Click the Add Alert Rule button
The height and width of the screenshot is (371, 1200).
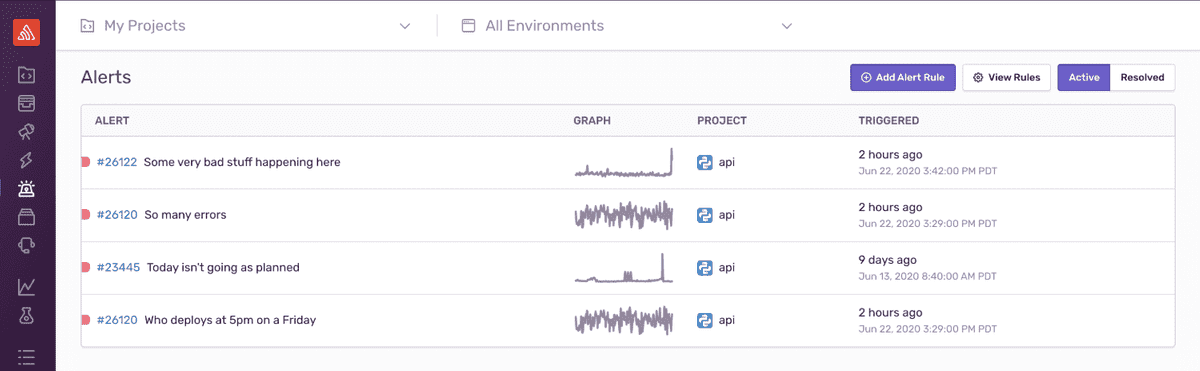903,78
